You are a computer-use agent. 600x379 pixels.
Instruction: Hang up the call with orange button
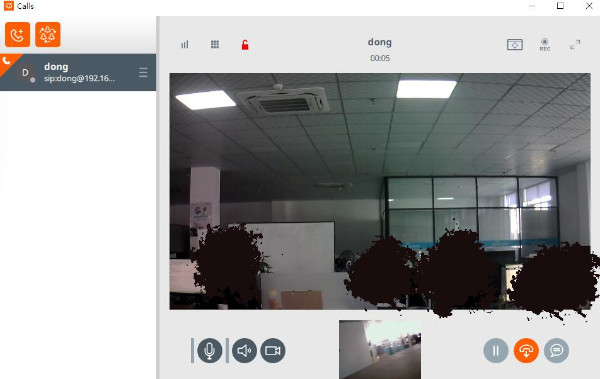[x=526, y=350]
